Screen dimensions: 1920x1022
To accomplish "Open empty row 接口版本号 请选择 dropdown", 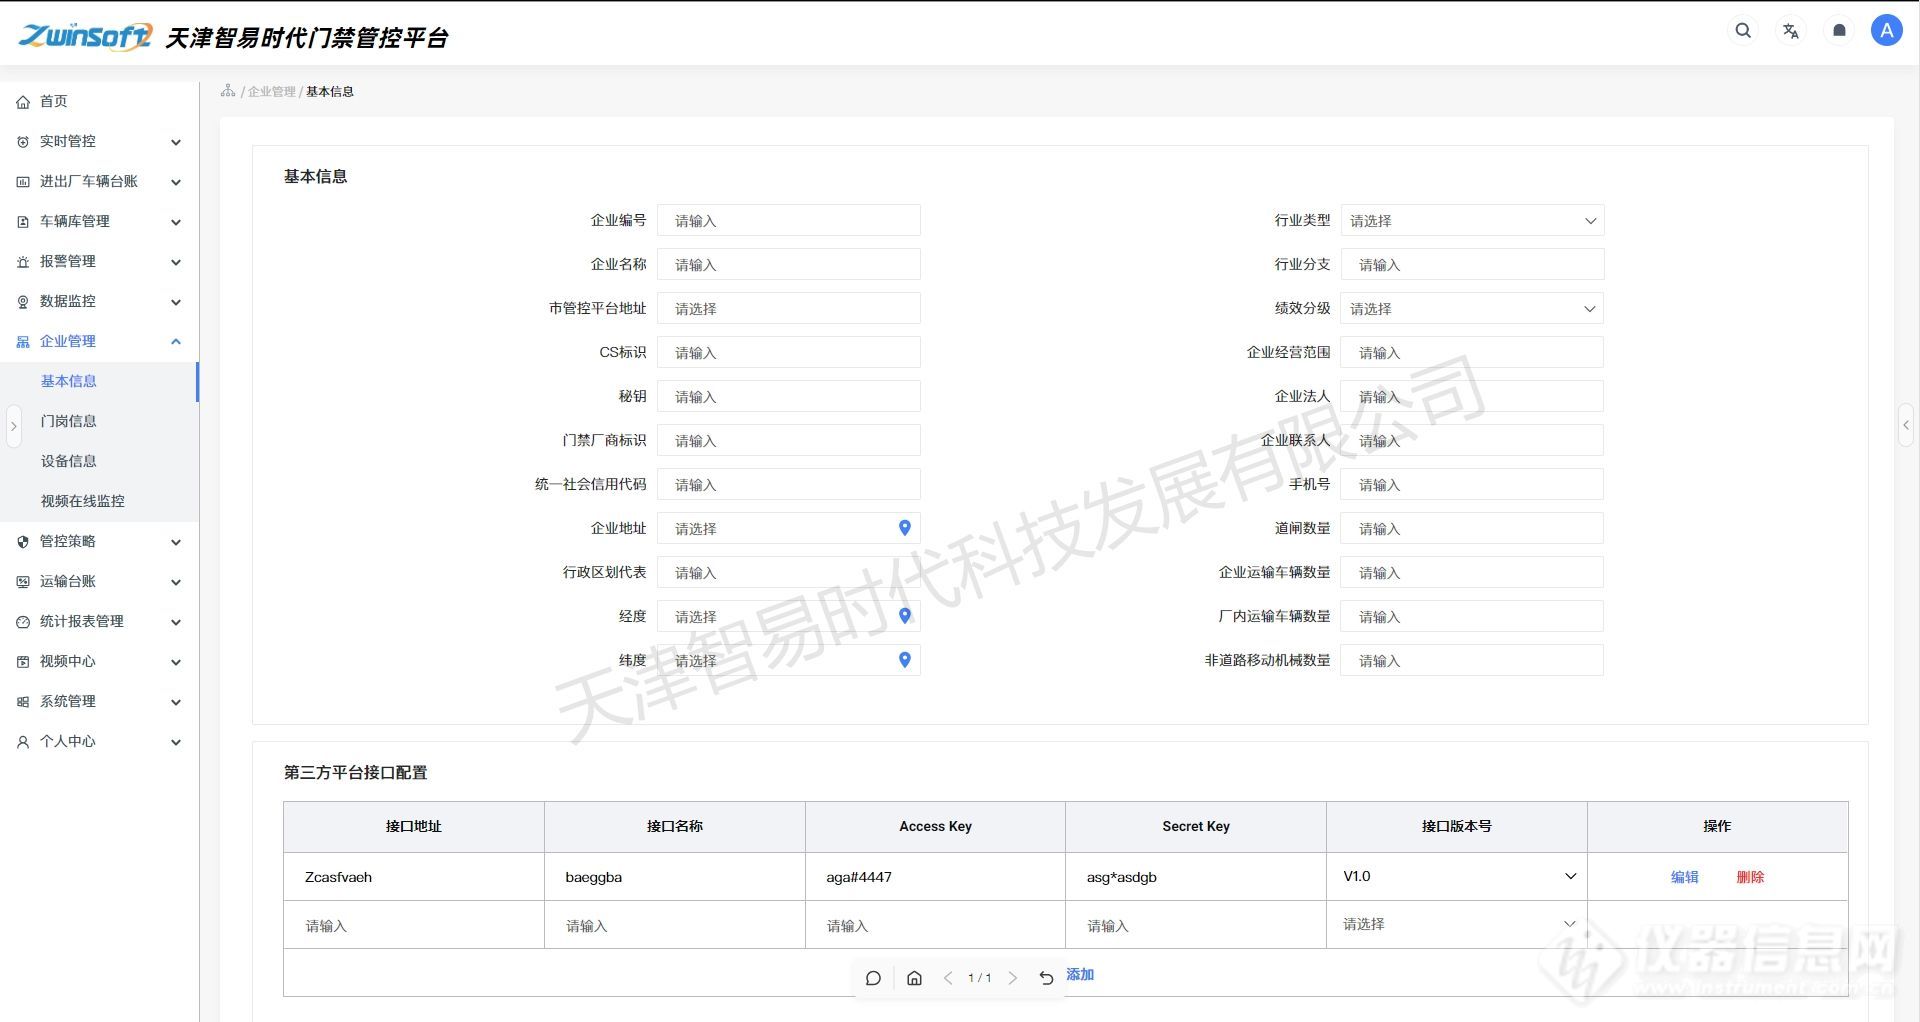I will click(1457, 924).
